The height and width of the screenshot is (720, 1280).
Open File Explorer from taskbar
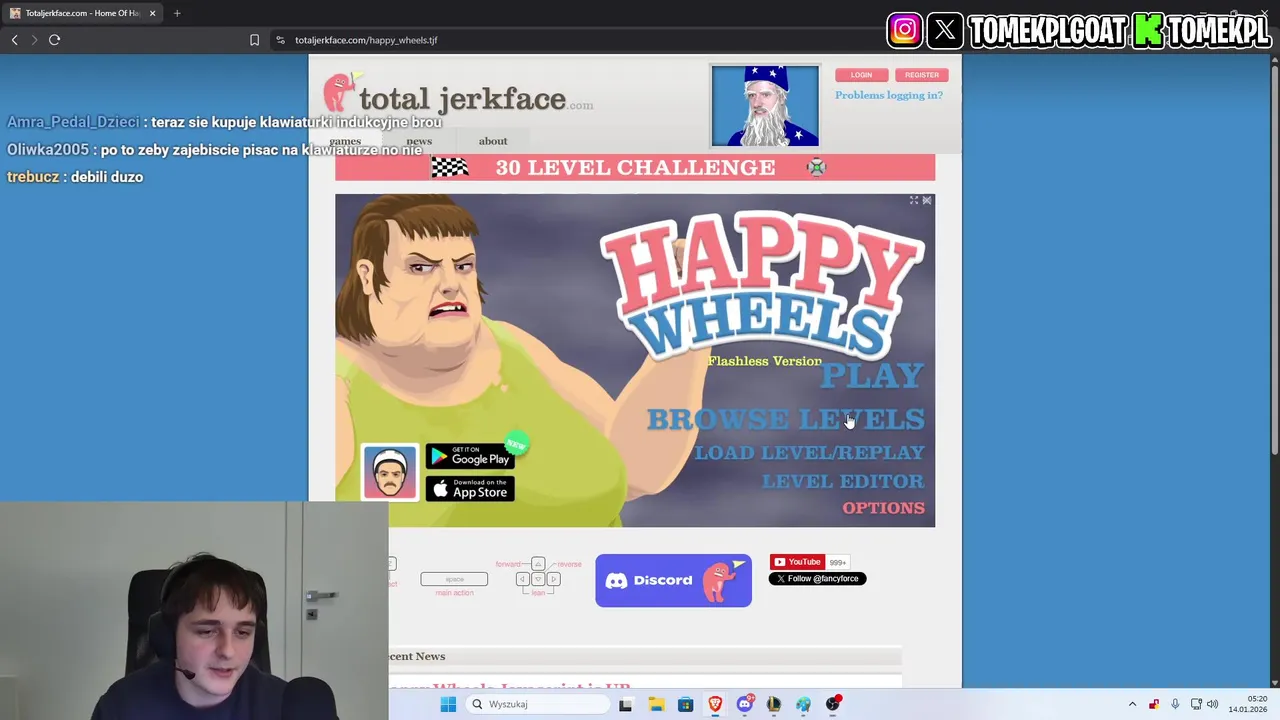(656, 704)
